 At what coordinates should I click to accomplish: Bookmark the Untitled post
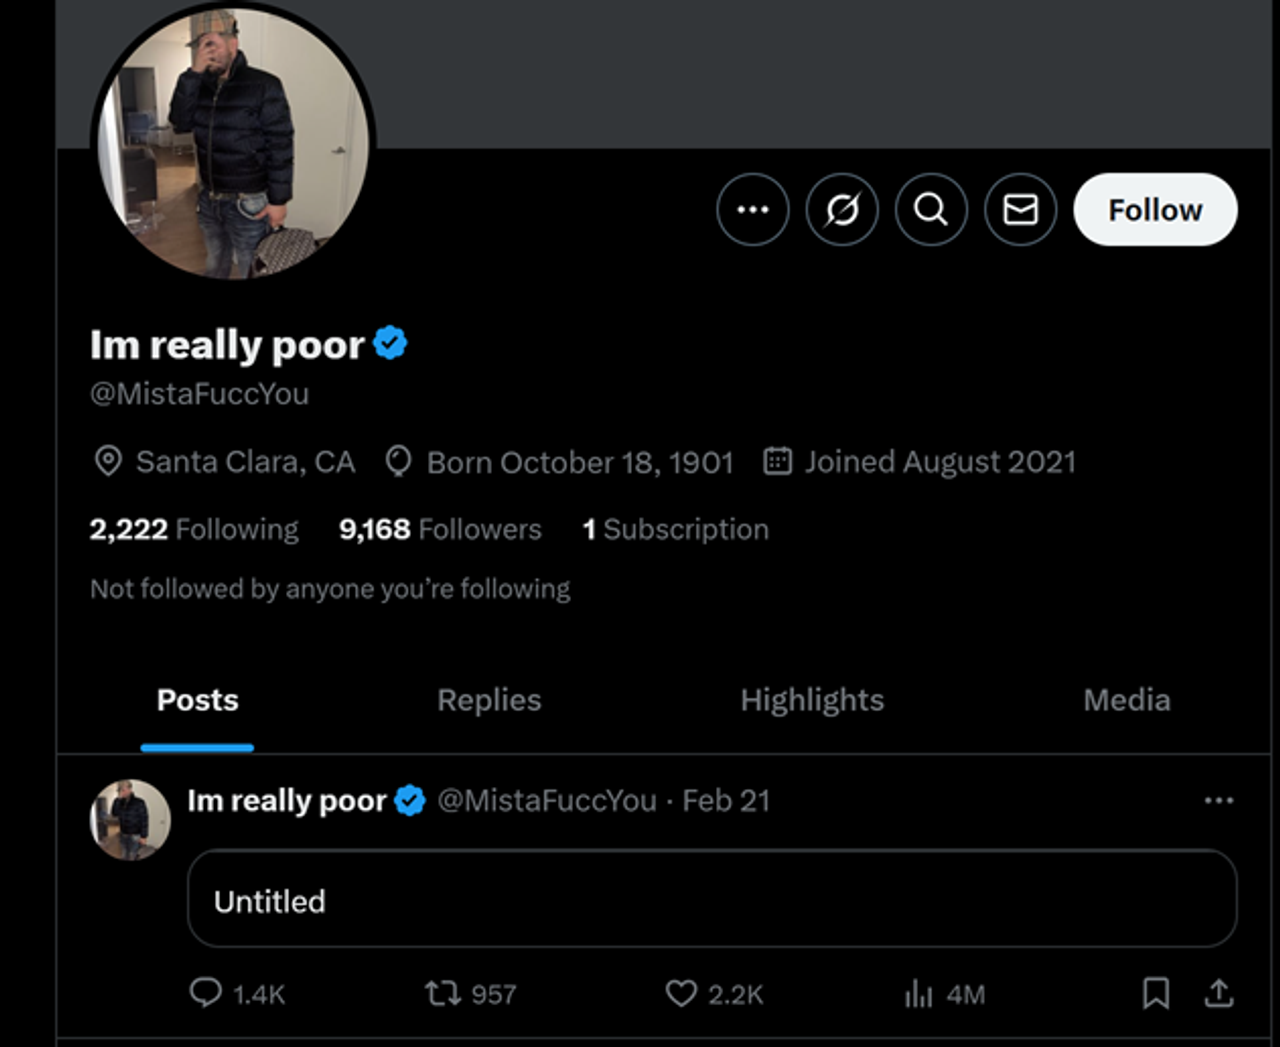(x=1156, y=993)
